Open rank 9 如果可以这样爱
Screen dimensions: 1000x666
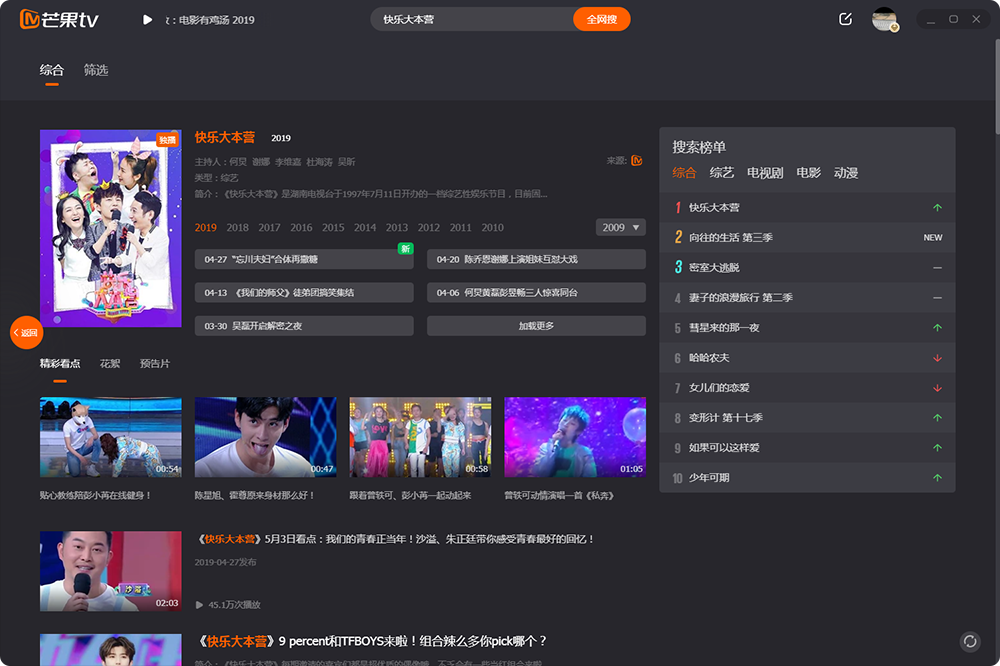(807, 447)
